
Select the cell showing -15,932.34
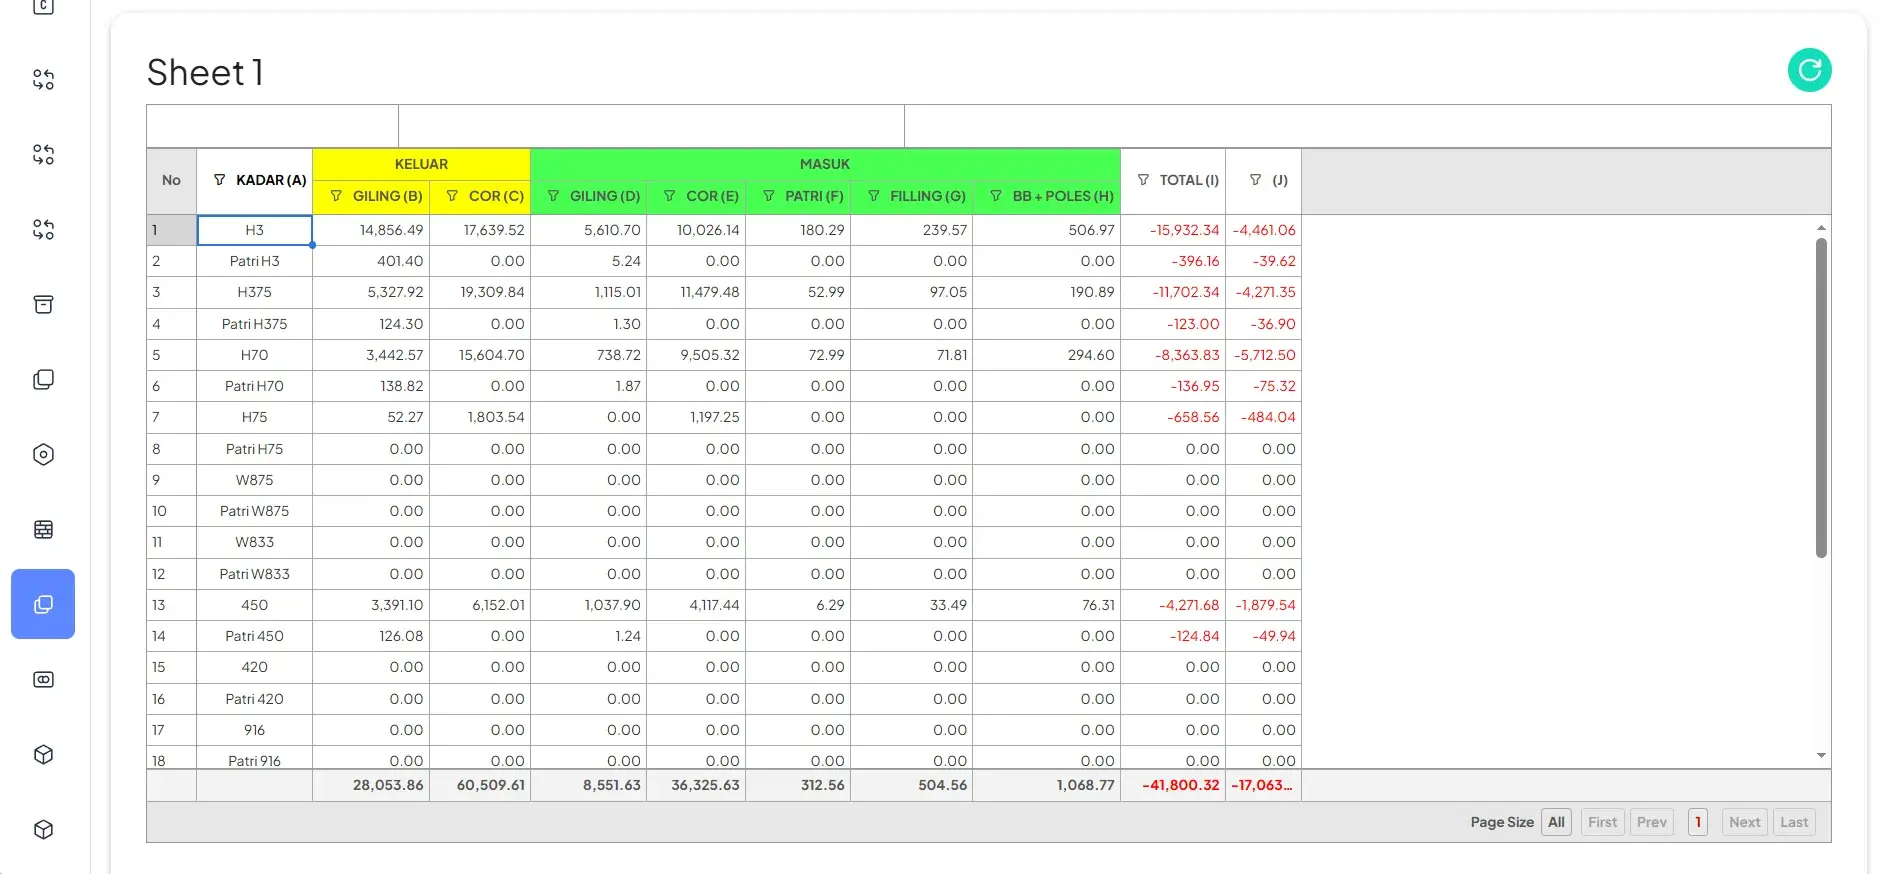click(1173, 230)
